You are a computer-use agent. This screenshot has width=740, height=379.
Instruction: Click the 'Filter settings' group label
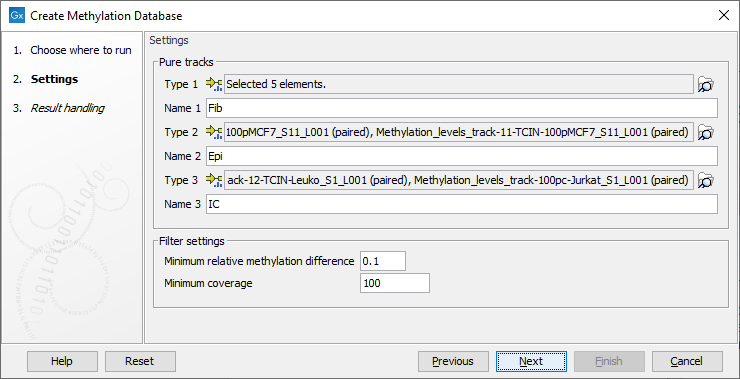point(192,241)
